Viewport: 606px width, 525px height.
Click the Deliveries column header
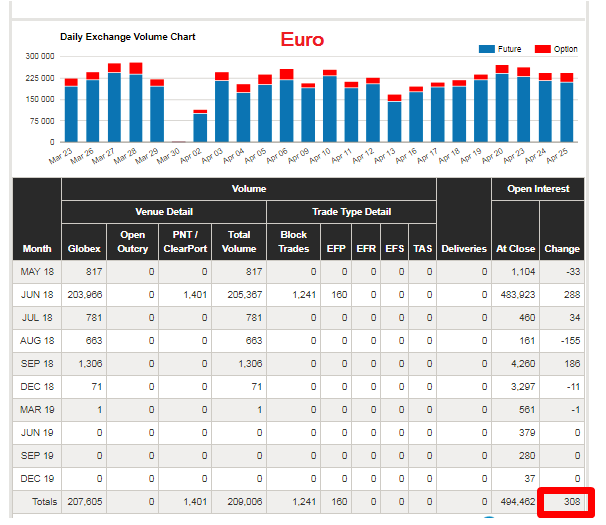coord(463,248)
